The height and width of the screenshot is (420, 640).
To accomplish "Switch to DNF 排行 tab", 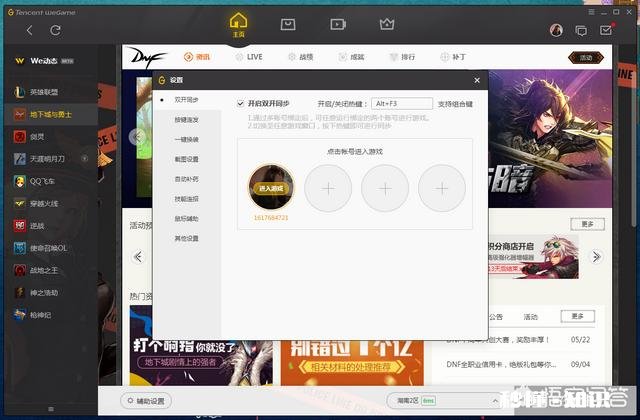I will pyautogui.click(x=402, y=57).
